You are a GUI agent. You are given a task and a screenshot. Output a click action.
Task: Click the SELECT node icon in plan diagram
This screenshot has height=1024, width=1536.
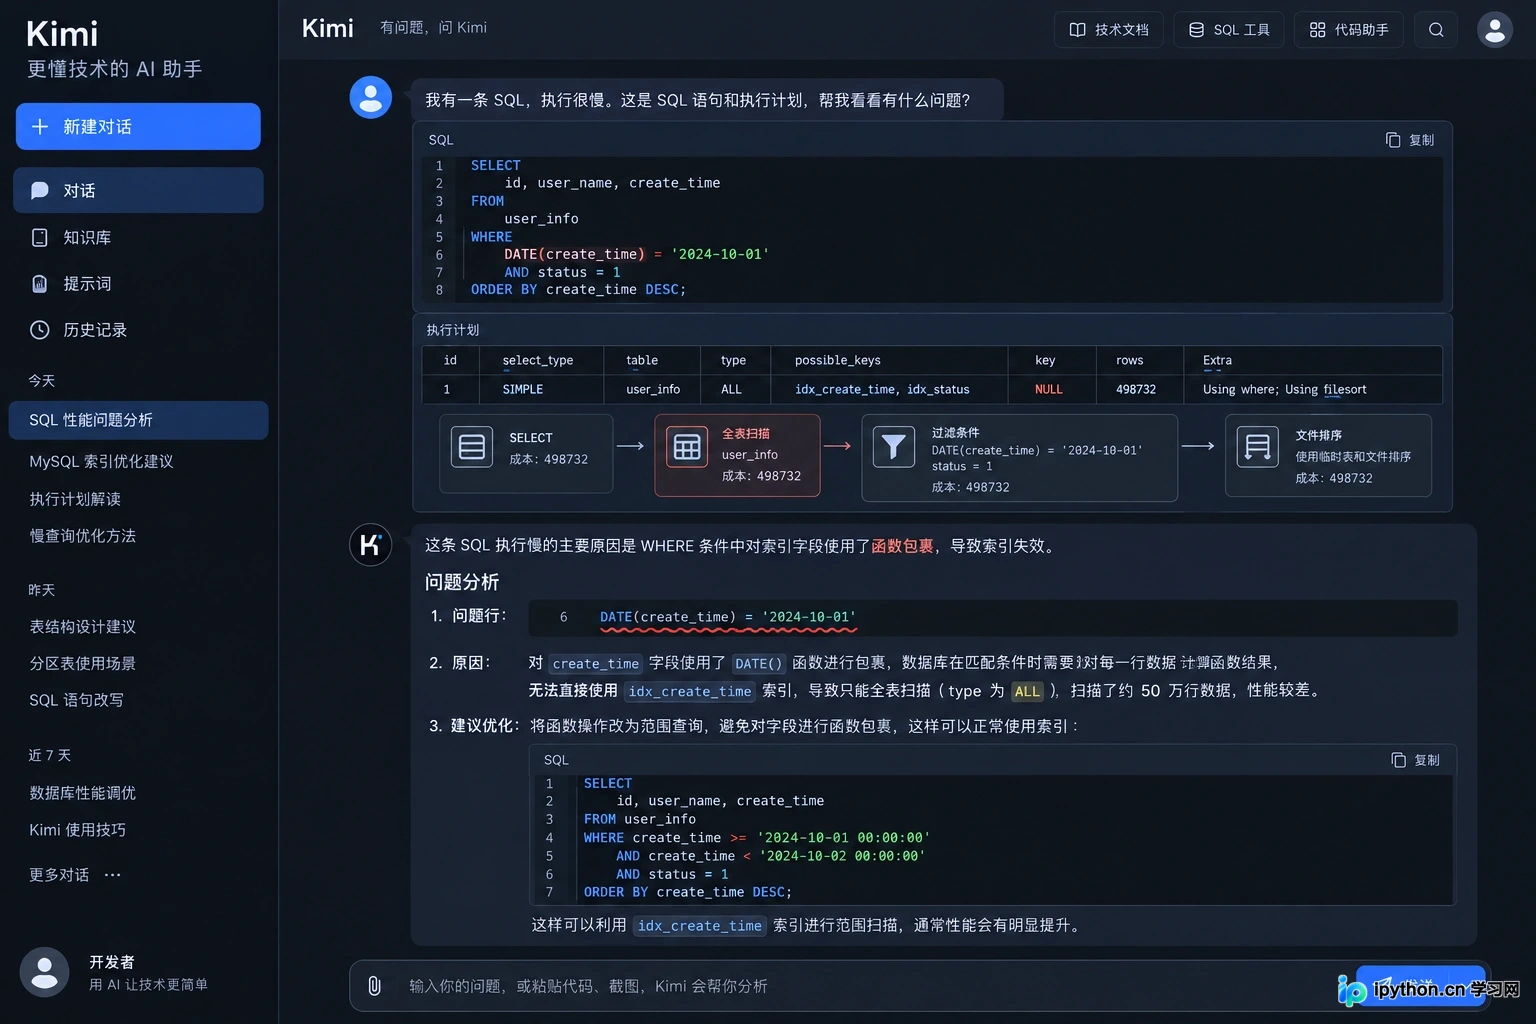(472, 447)
